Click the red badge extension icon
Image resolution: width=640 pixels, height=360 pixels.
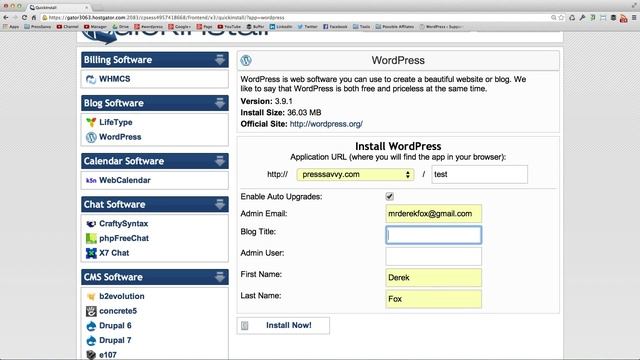click(623, 18)
